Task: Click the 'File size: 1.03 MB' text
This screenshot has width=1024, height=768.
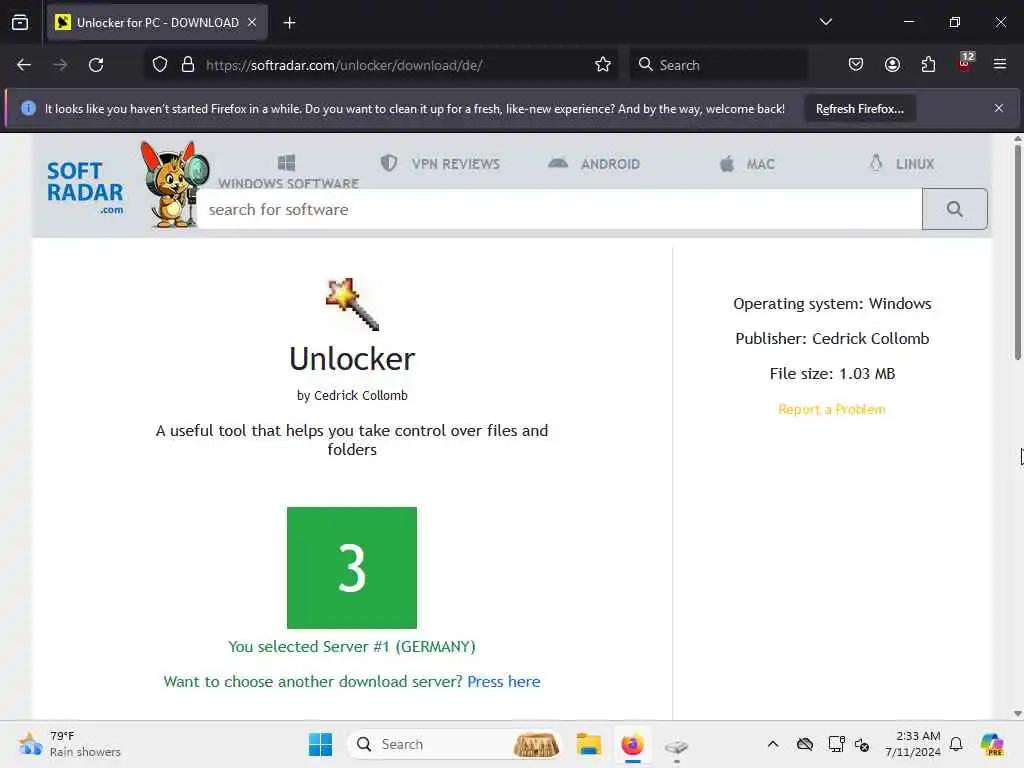Action: (x=832, y=374)
